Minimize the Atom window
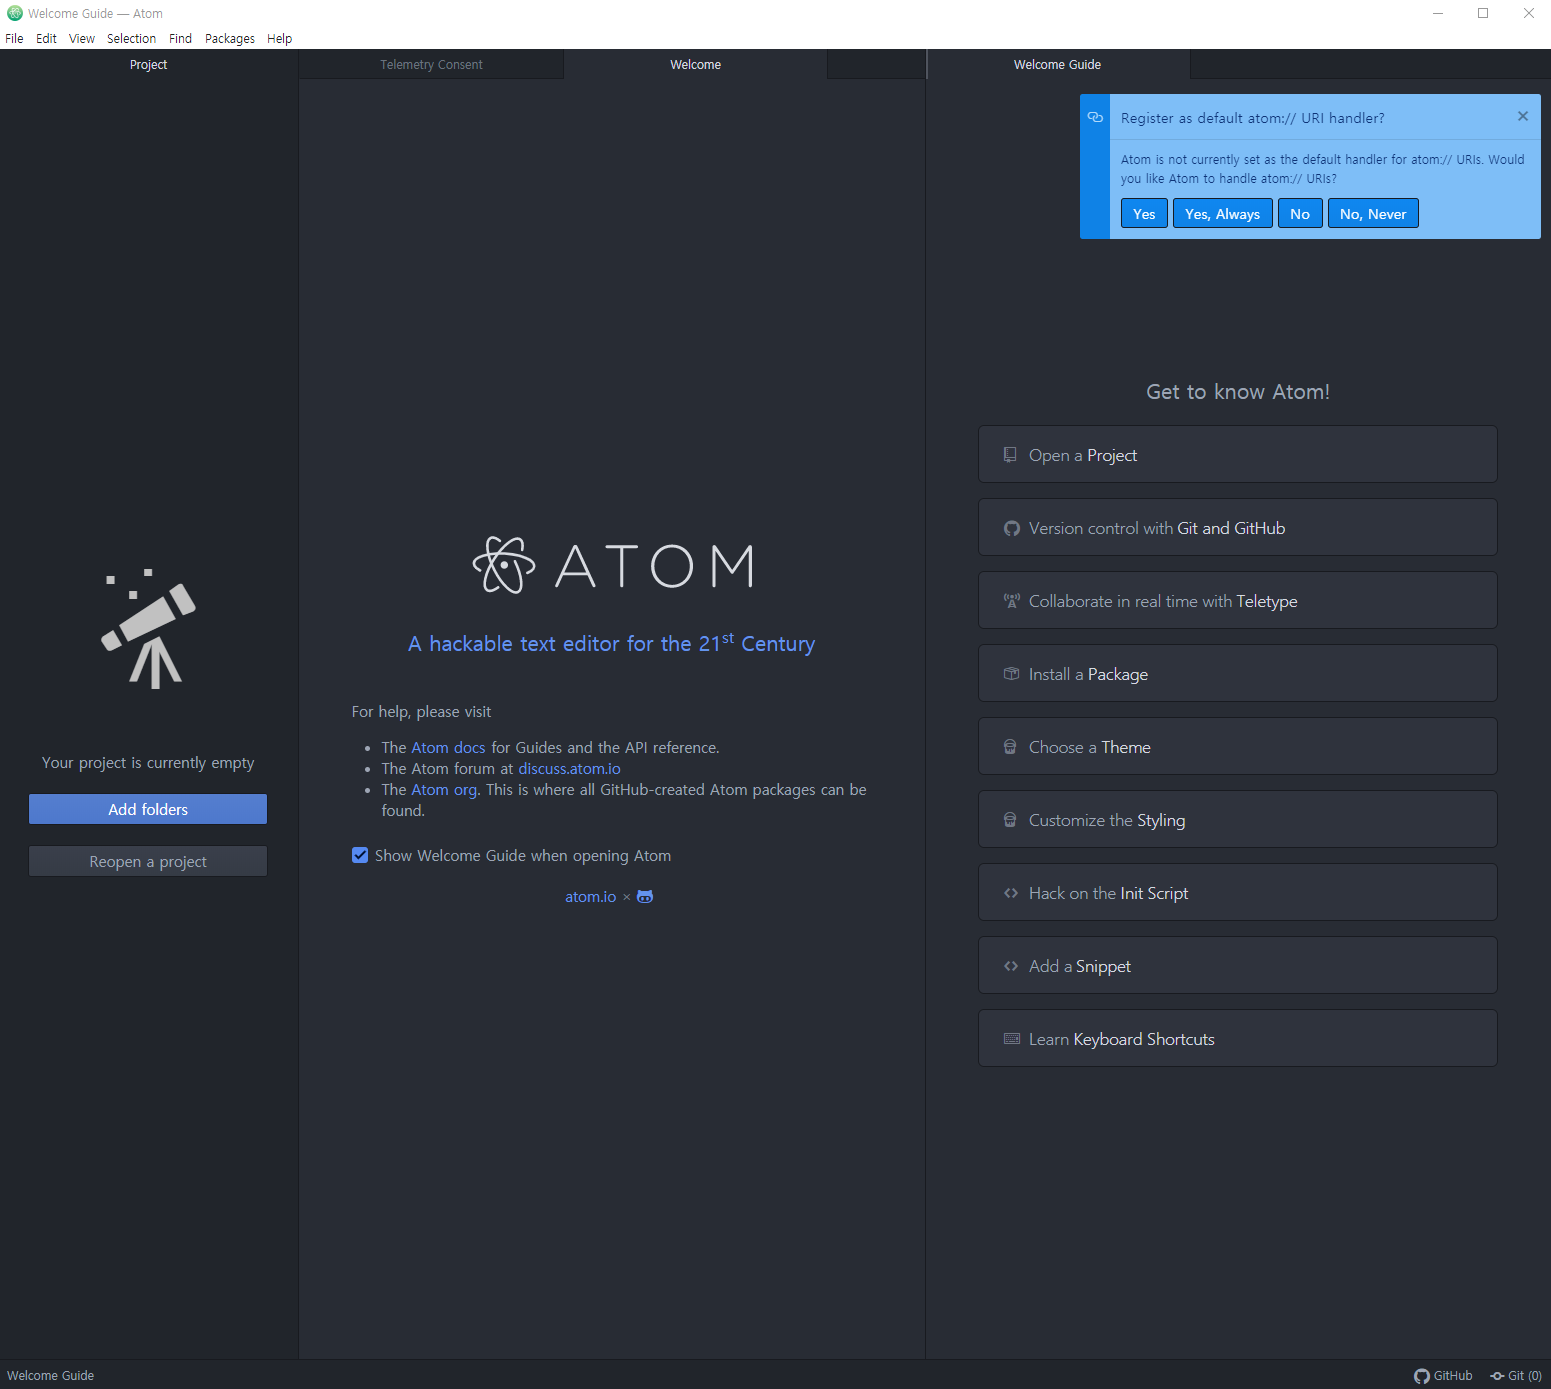The width and height of the screenshot is (1551, 1389). pos(1437,13)
